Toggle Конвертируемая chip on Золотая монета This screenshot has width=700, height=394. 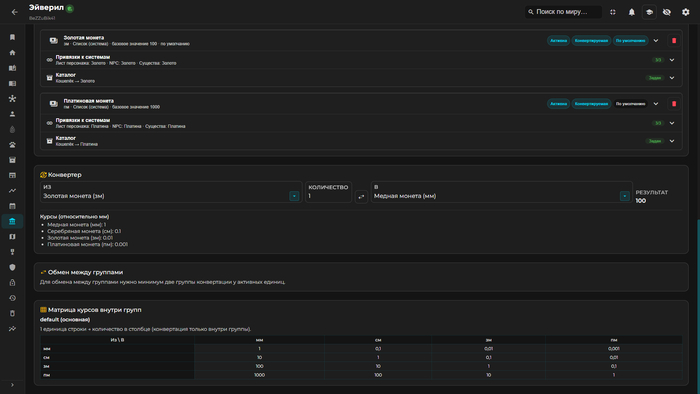(x=591, y=41)
